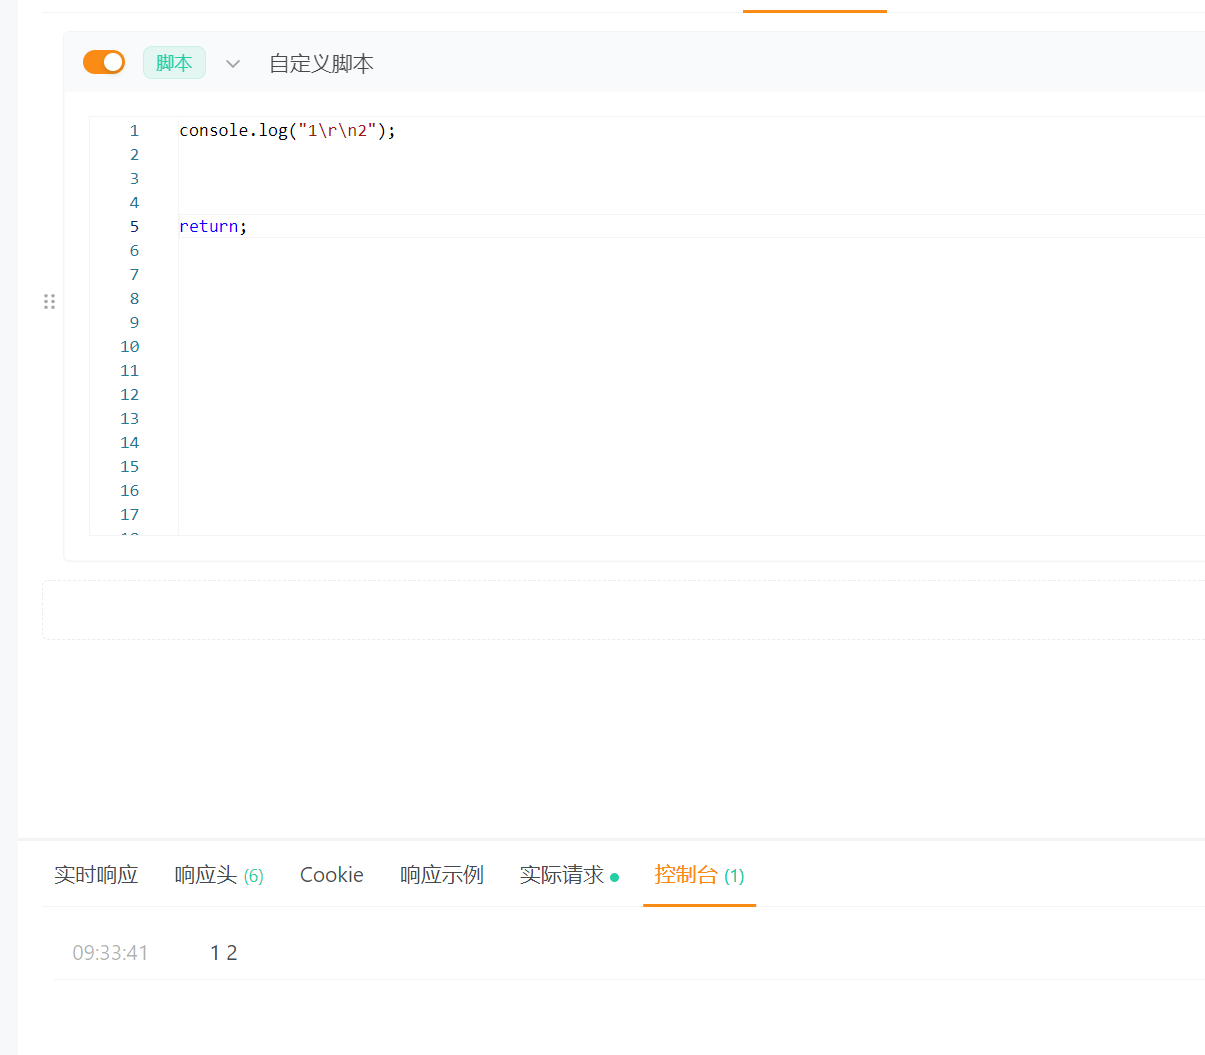This screenshot has width=1205, height=1055.
Task: Open the Cookie tab
Action: click(x=332, y=875)
